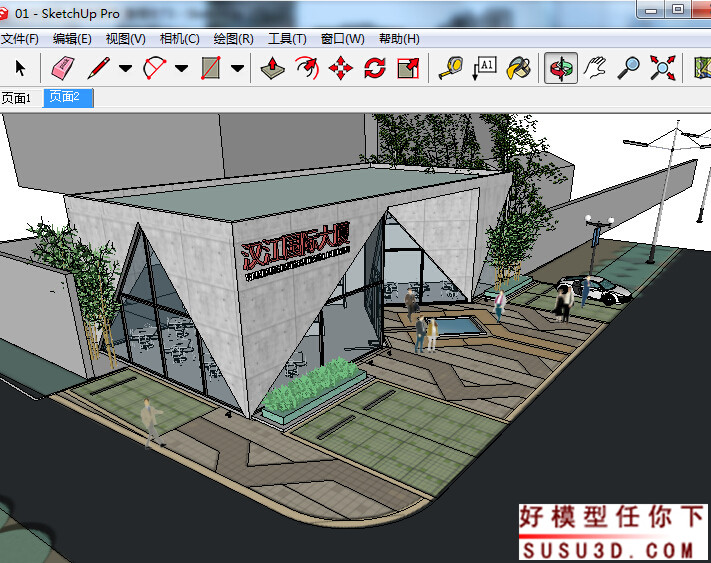Viewport: 711px width, 563px height.
Task: Pick the Rotate tool
Action: (375, 68)
